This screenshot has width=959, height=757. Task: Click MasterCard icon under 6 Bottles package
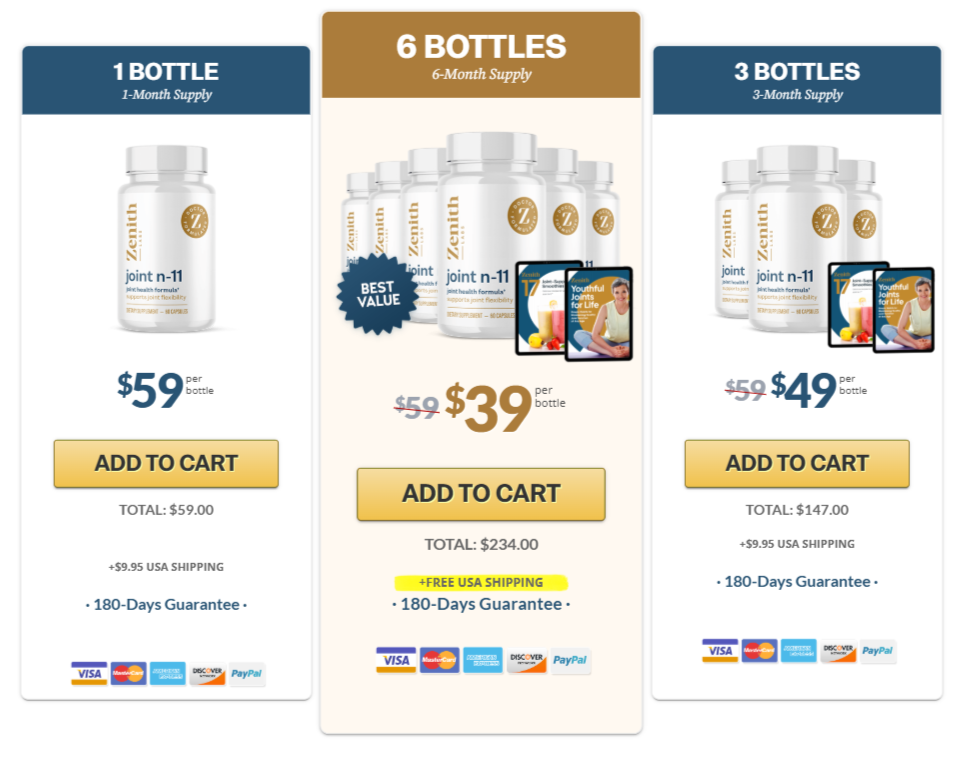(439, 660)
